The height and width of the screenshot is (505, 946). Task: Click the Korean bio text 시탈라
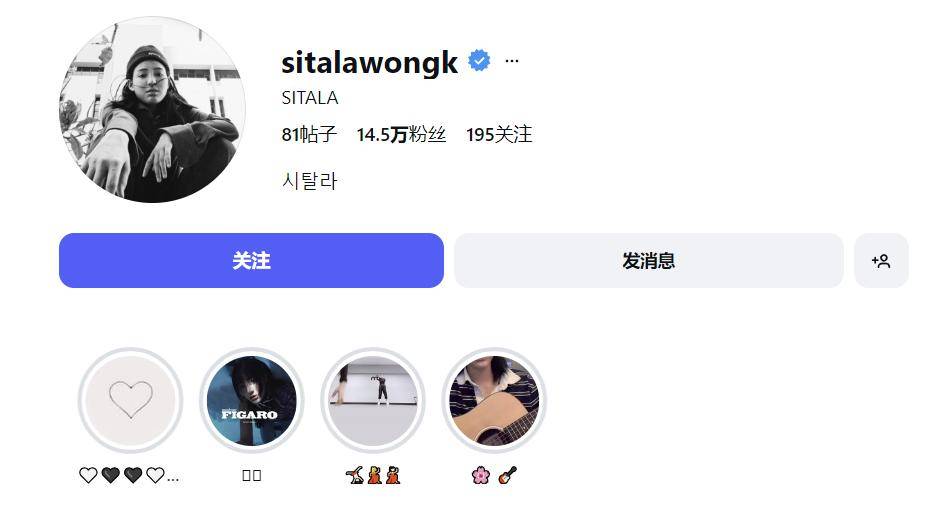(310, 181)
